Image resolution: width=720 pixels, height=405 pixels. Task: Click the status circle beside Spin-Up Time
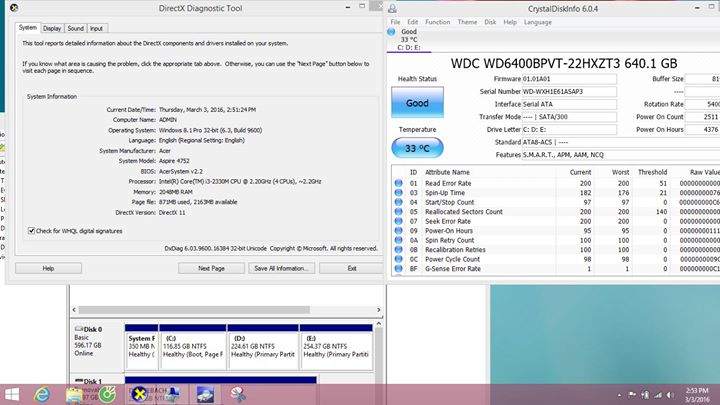(x=398, y=192)
